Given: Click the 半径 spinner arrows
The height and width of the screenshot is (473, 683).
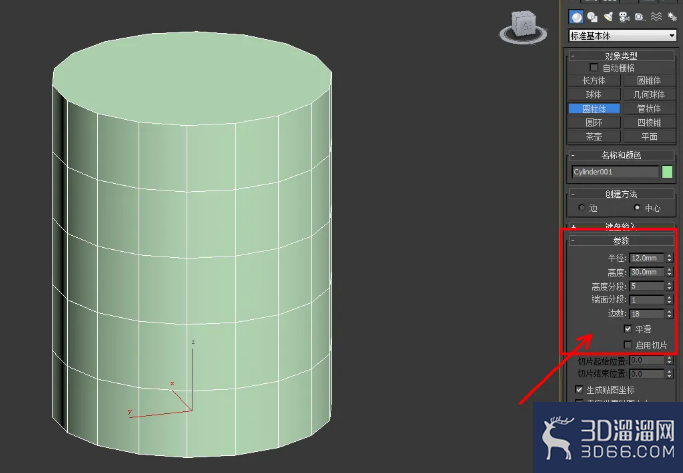Looking at the screenshot, I should pos(669,258).
